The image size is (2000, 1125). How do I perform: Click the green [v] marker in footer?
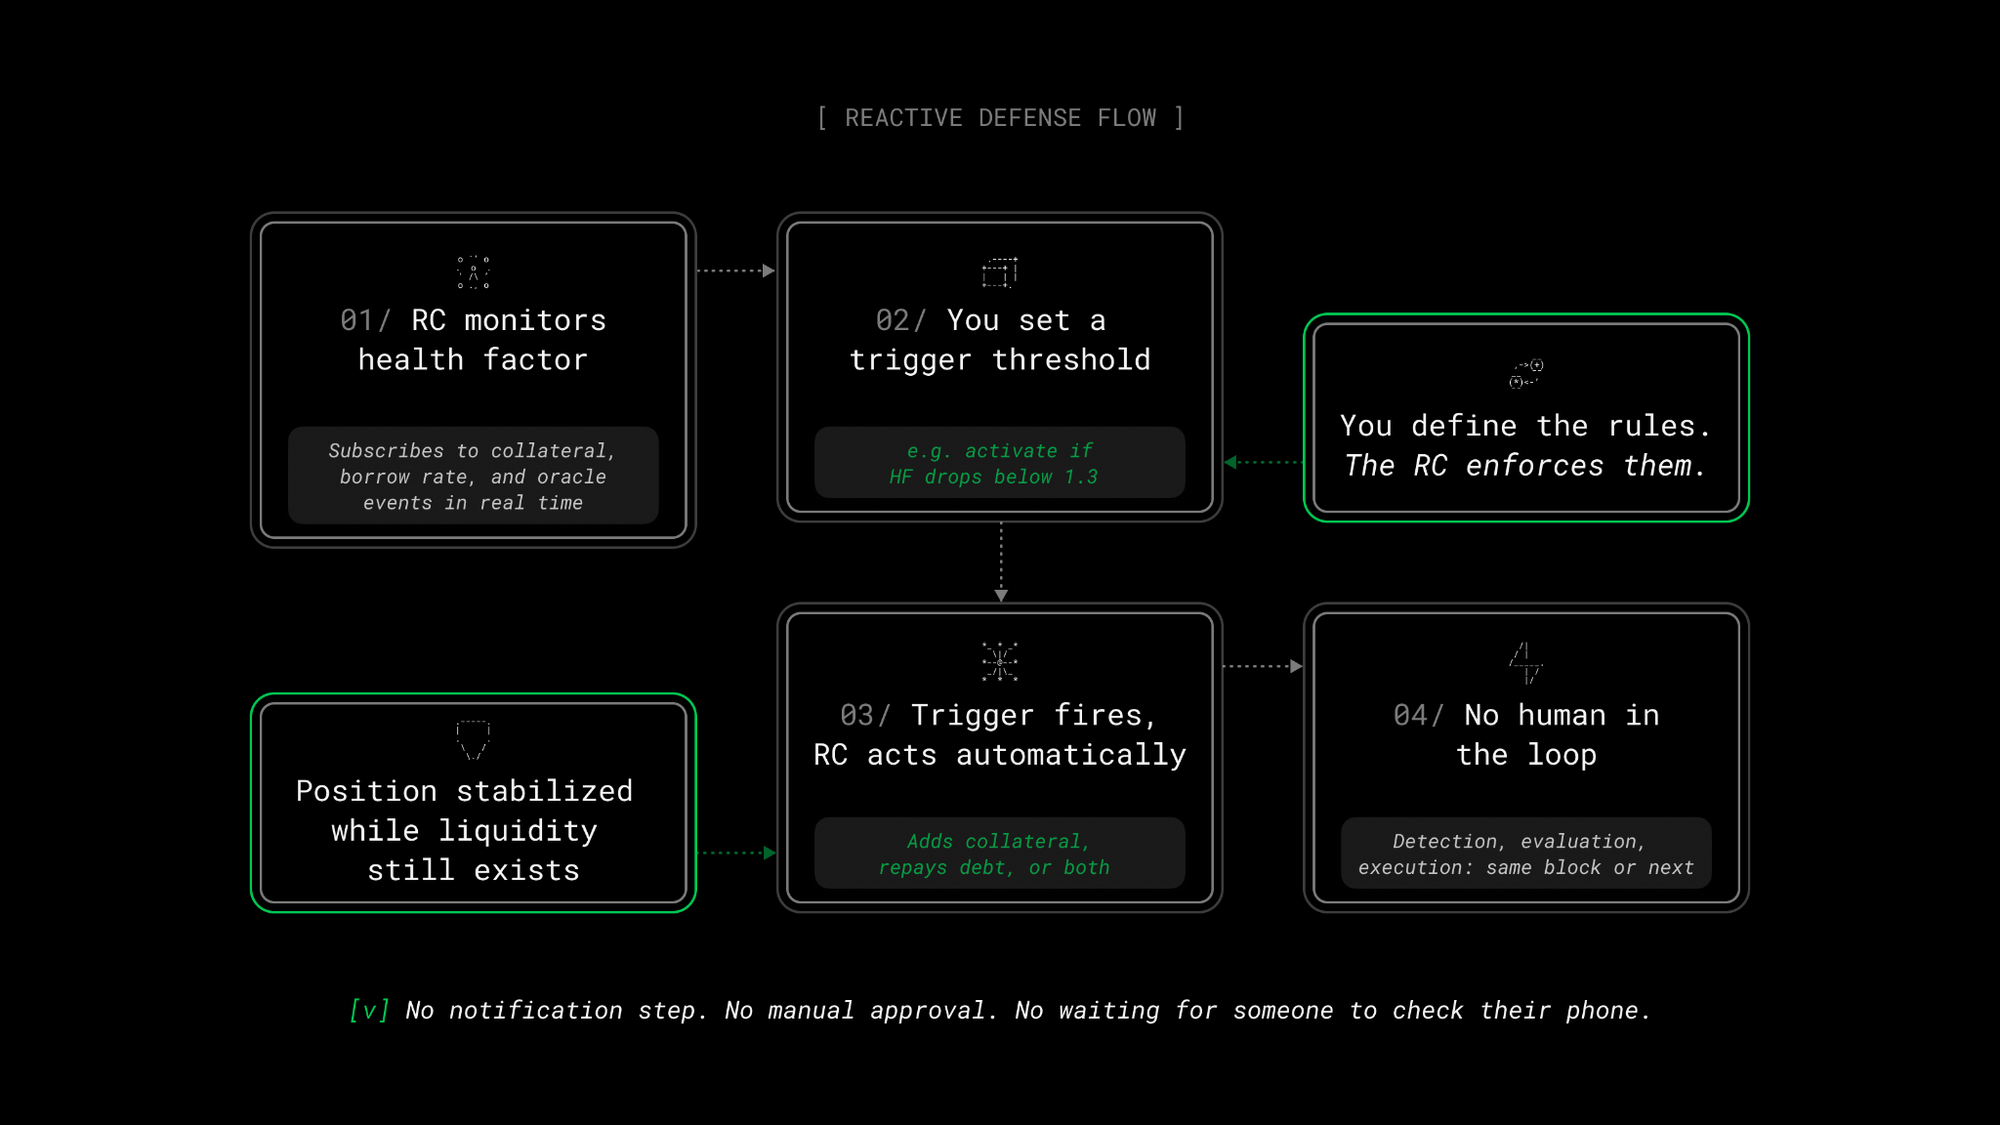[369, 1010]
